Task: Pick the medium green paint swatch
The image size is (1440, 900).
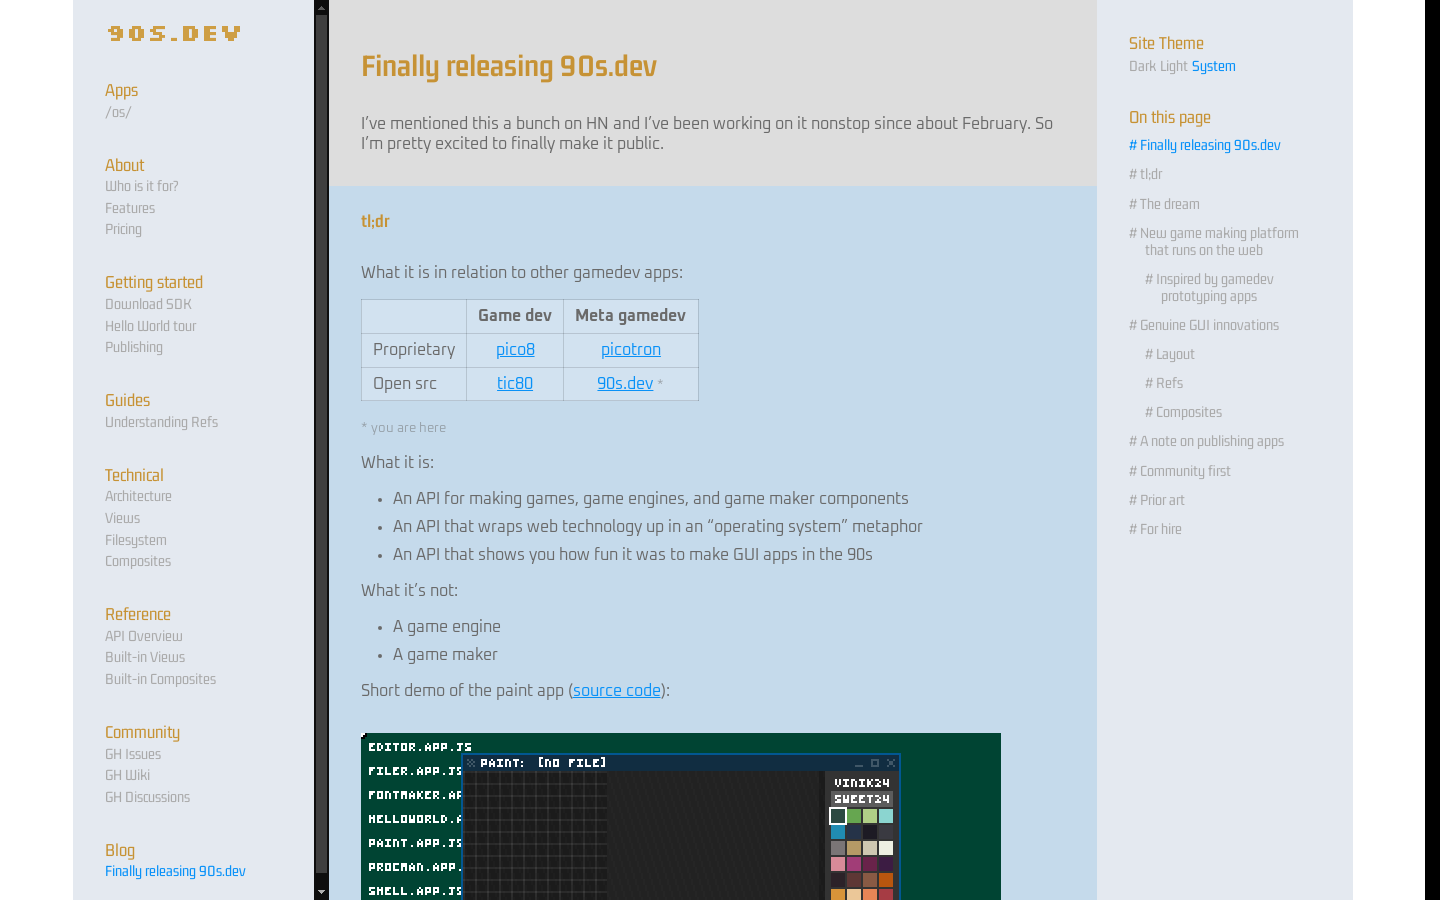Action: point(854,816)
